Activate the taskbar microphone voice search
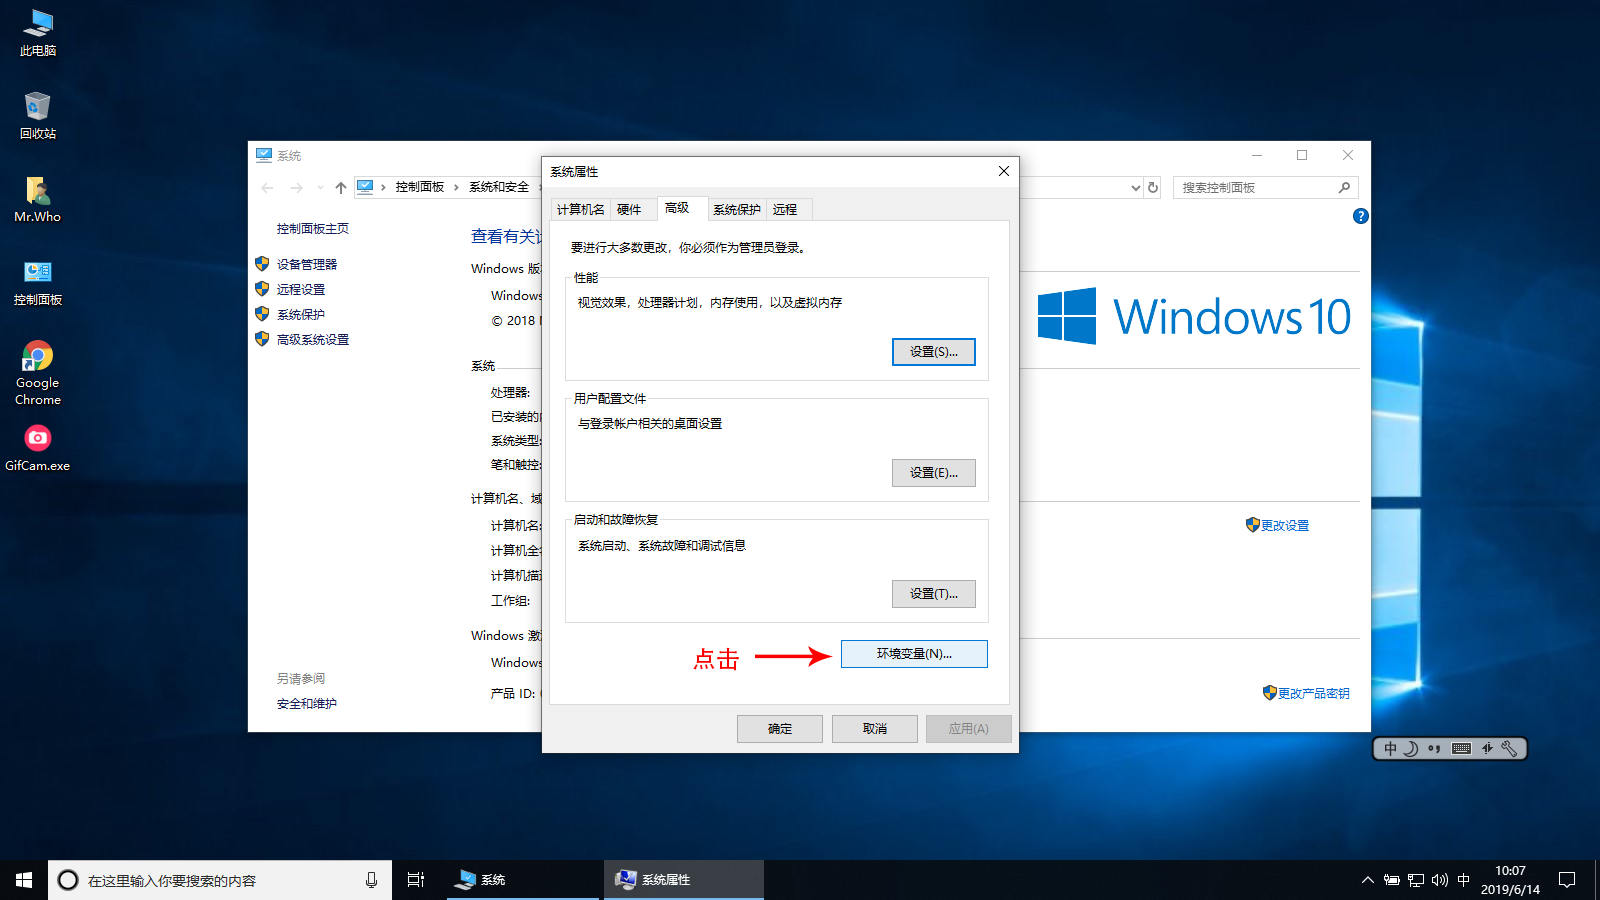This screenshot has height=900, width=1600. click(371, 880)
